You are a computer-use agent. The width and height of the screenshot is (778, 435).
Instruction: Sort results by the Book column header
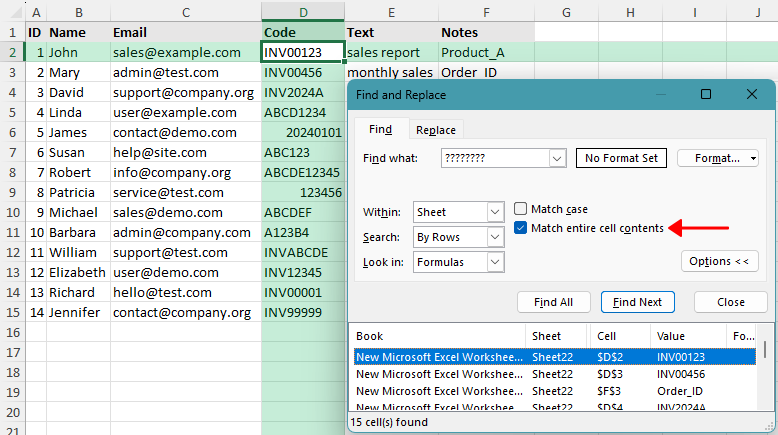[438, 336]
